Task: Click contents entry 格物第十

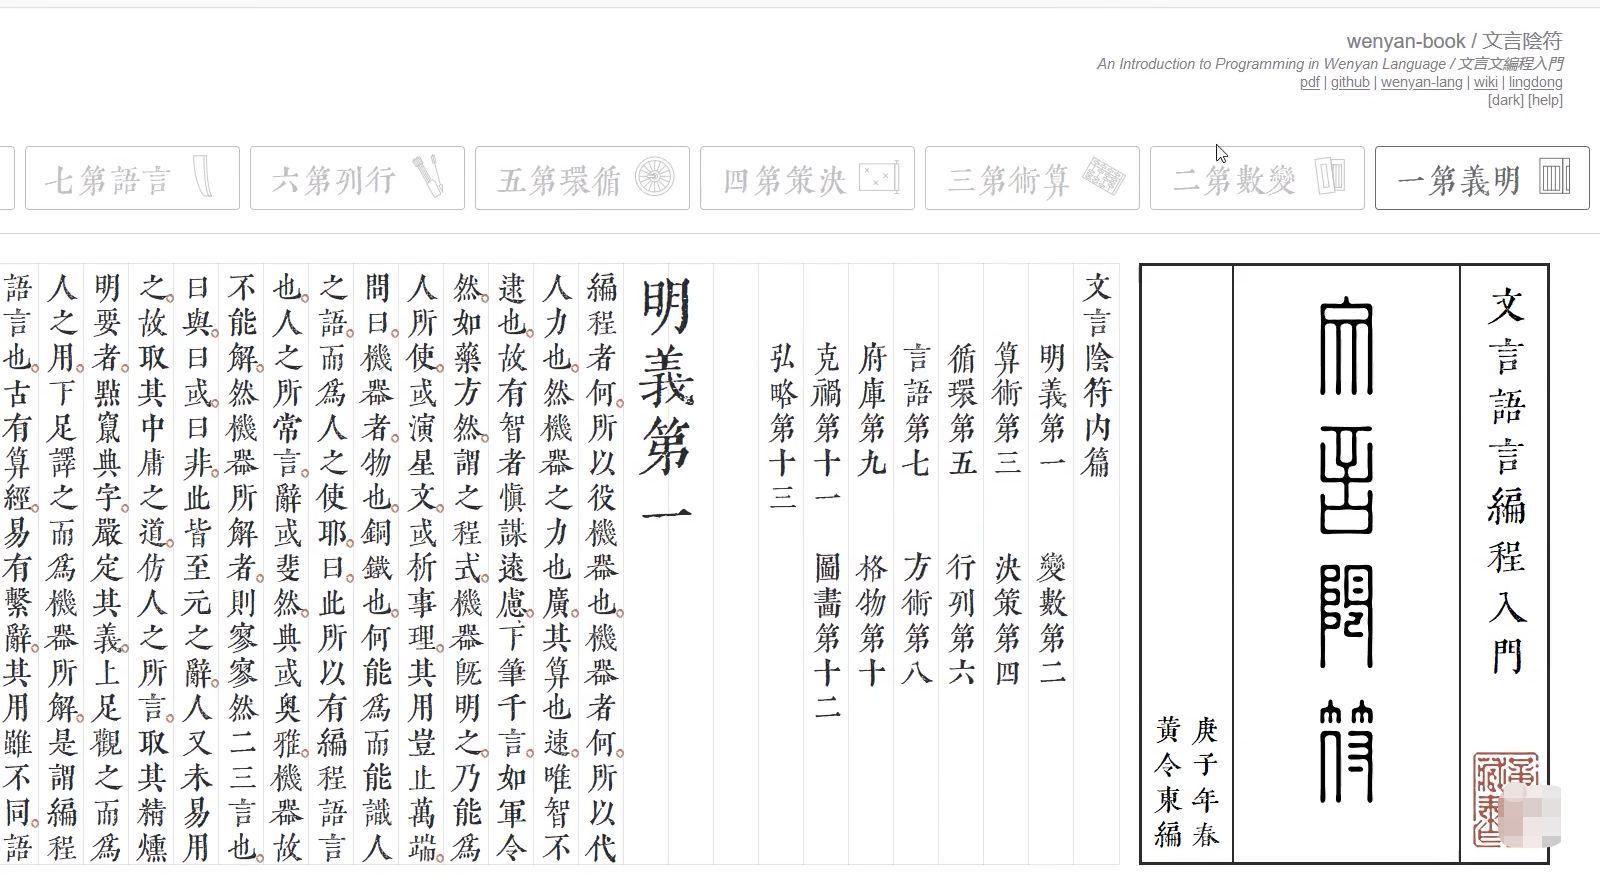Action: click(872, 620)
